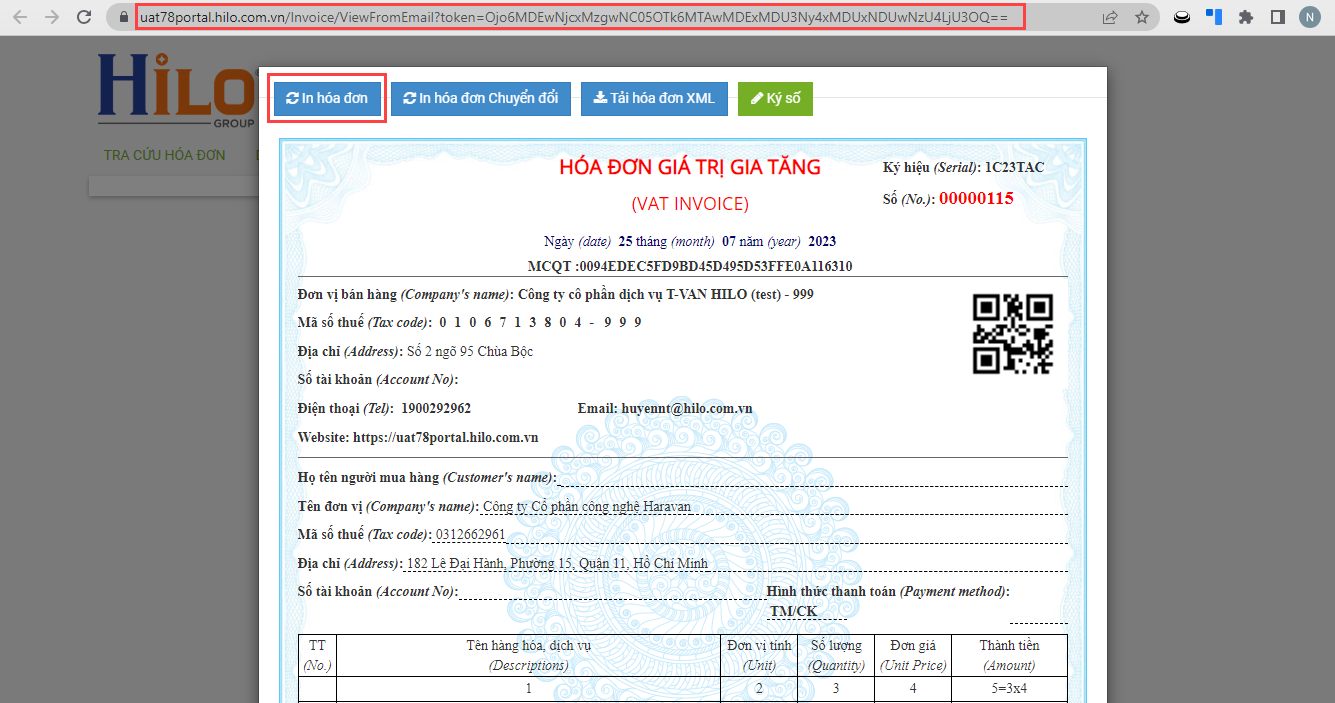Click the invoice QR code
The width and height of the screenshot is (1335, 703).
coord(1012,334)
